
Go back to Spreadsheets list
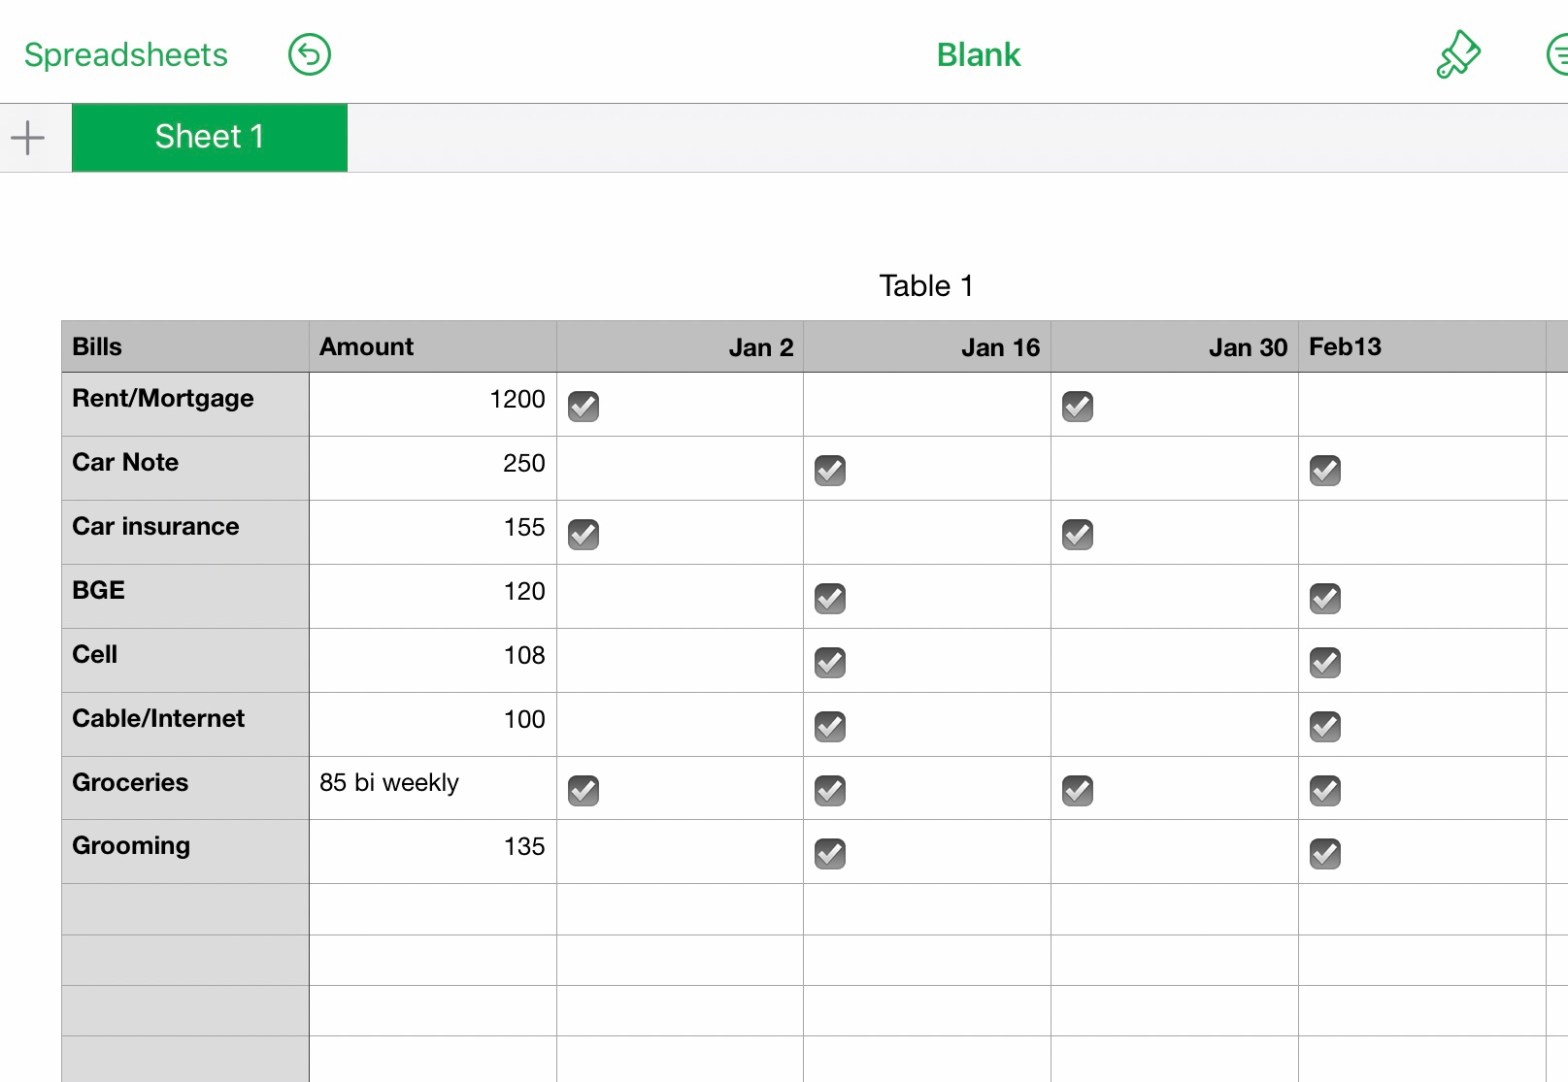pyautogui.click(x=126, y=55)
